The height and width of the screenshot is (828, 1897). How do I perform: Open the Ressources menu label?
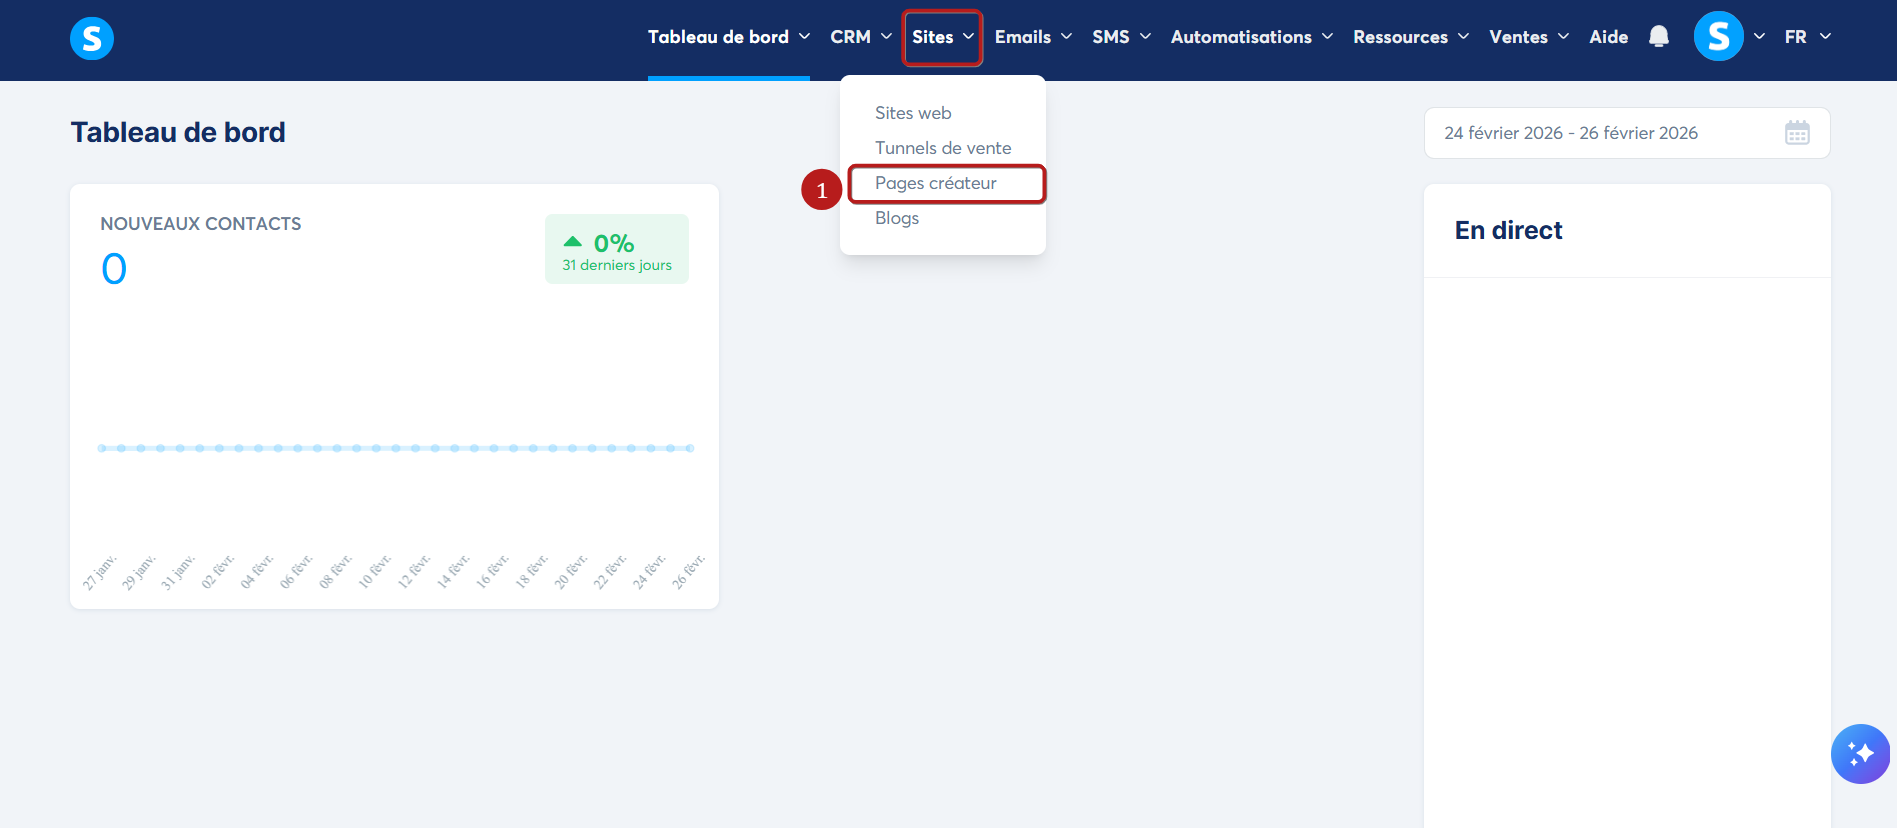pos(1400,37)
